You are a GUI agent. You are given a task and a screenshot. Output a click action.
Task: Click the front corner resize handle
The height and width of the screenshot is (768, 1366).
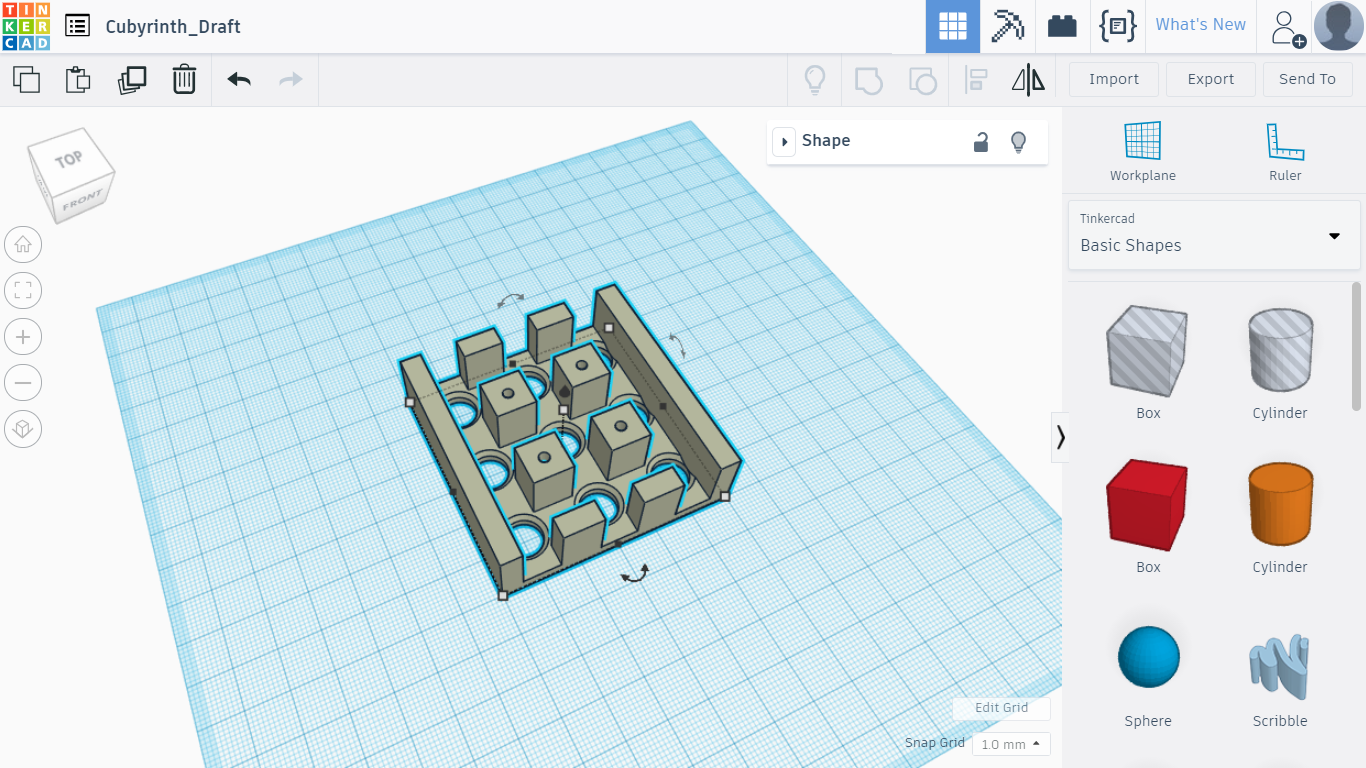click(503, 596)
